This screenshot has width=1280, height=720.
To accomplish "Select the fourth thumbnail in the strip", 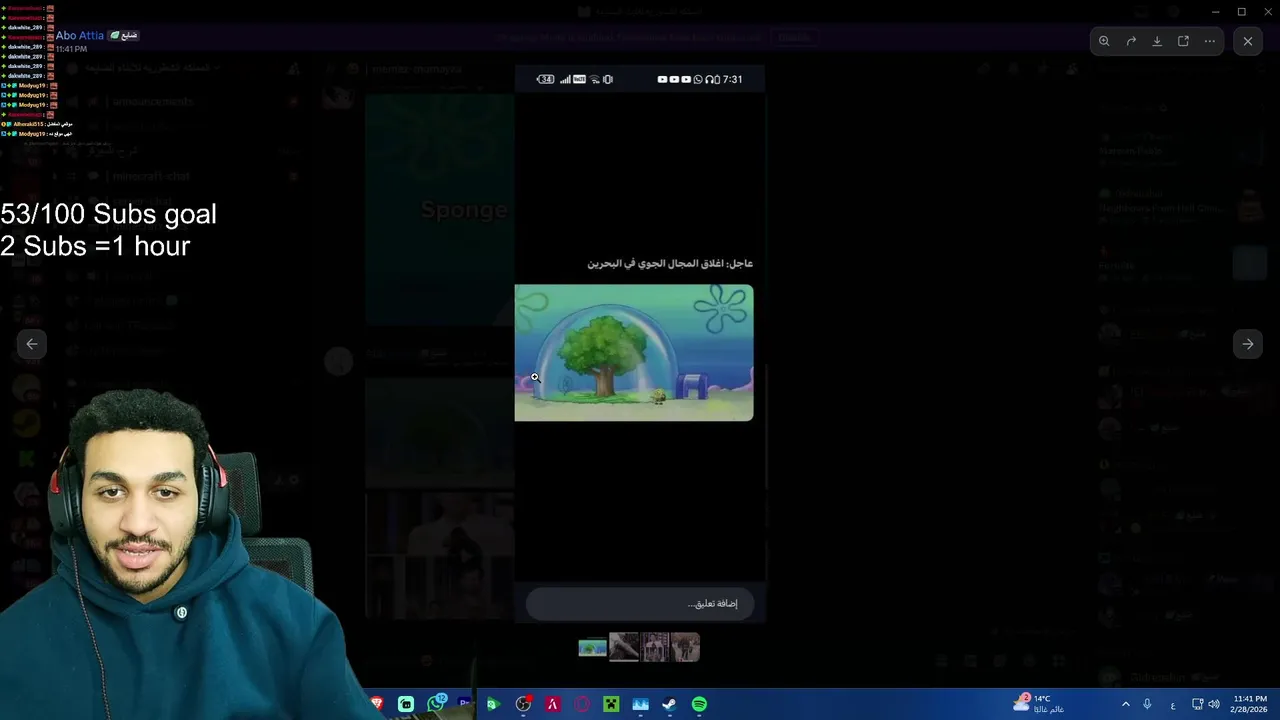I will click(685, 647).
